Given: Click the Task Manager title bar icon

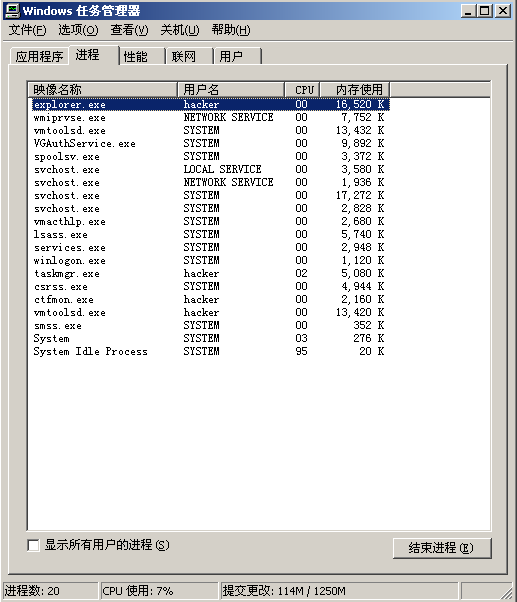Looking at the screenshot, I should (12, 11).
